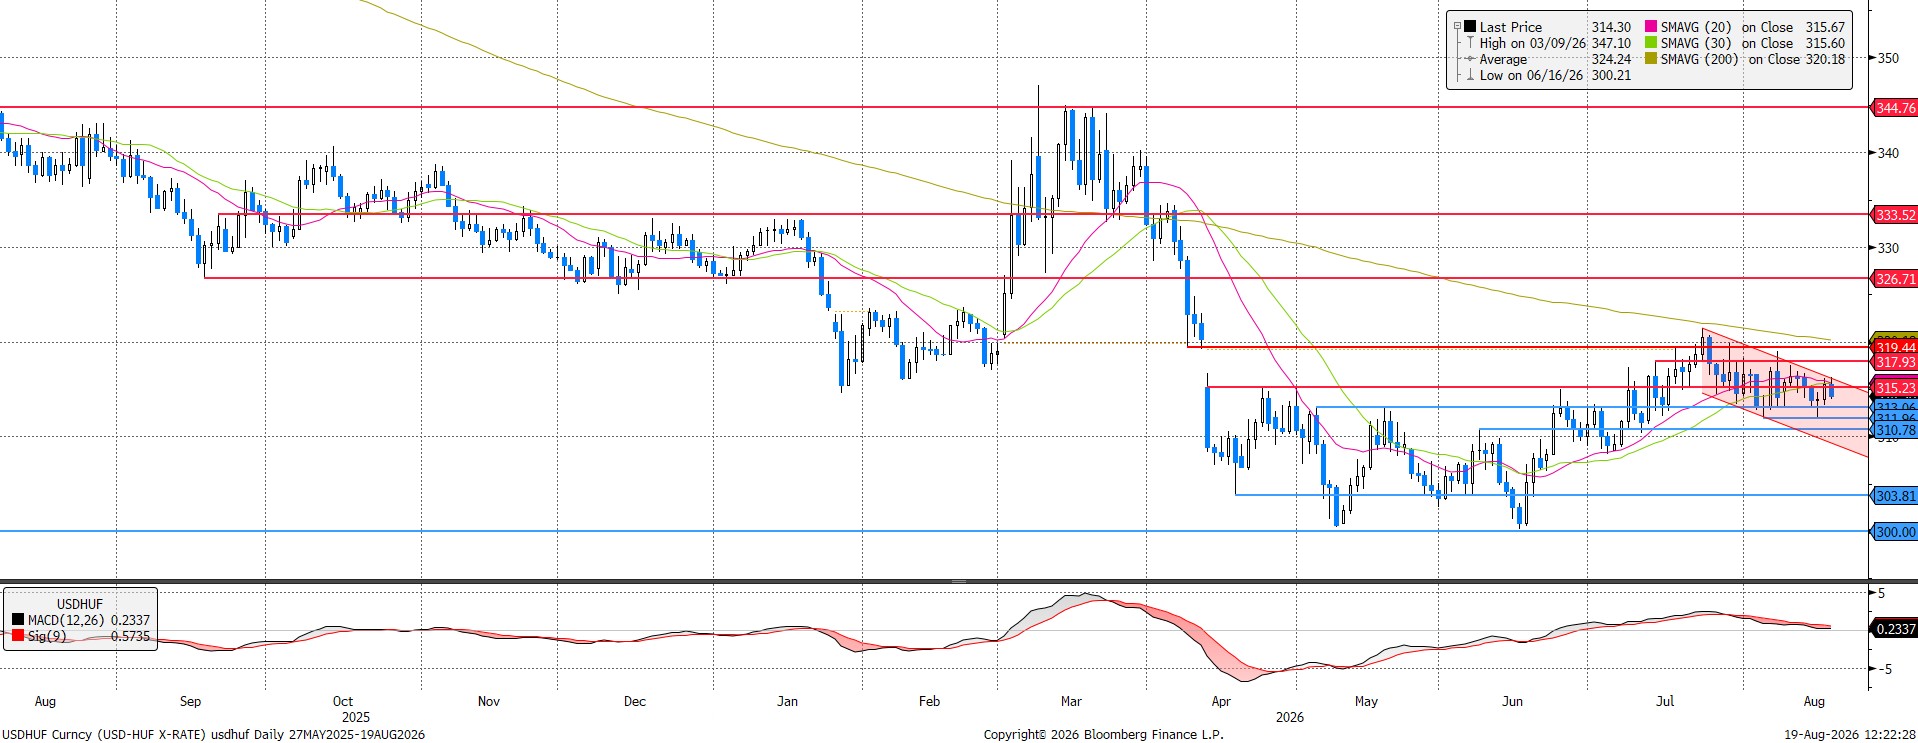Click the 0.2337 MACD value axis label

1894,629
